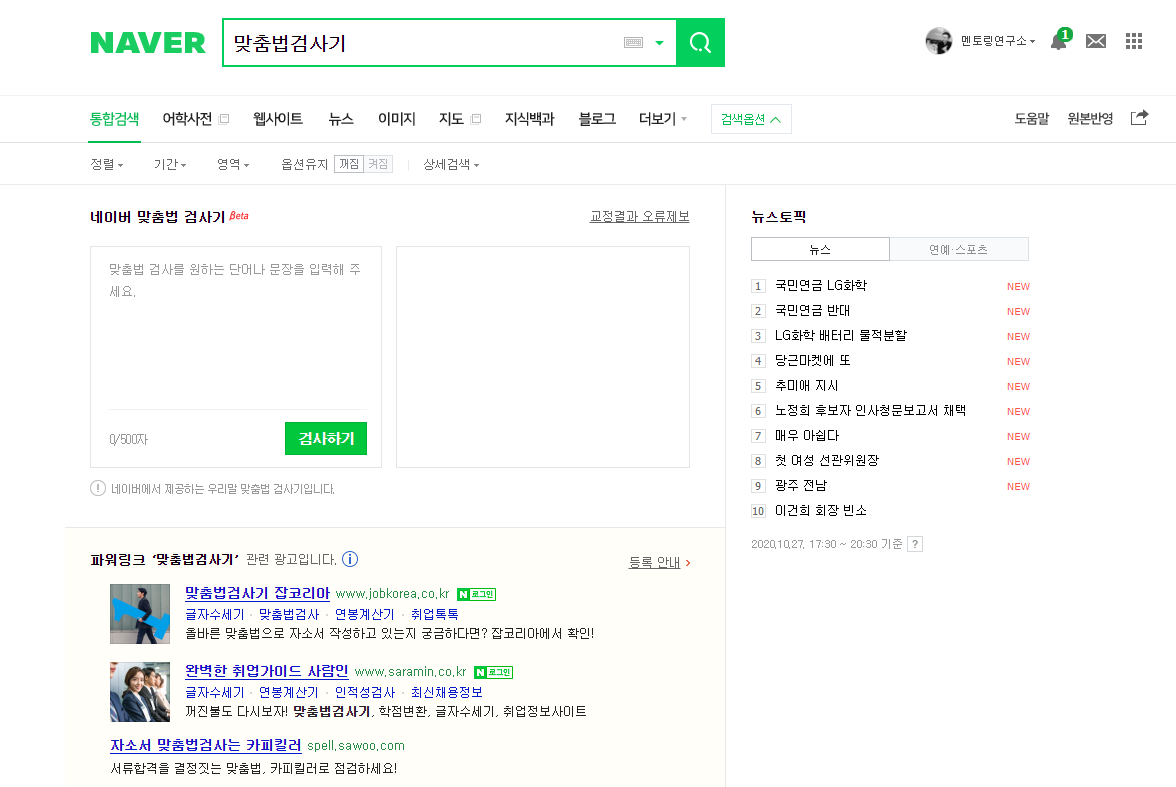Click the green search magnifier button
The width and height of the screenshot is (1176, 787).
(x=700, y=43)
